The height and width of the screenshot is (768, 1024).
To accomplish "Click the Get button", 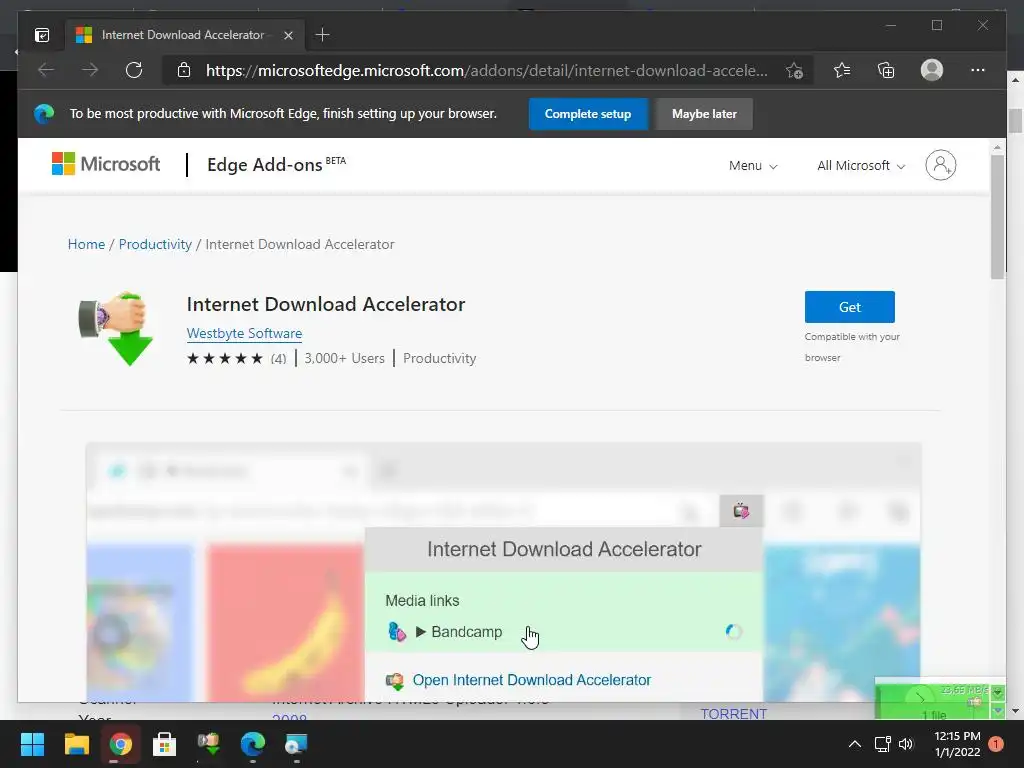I will (849, 307).
